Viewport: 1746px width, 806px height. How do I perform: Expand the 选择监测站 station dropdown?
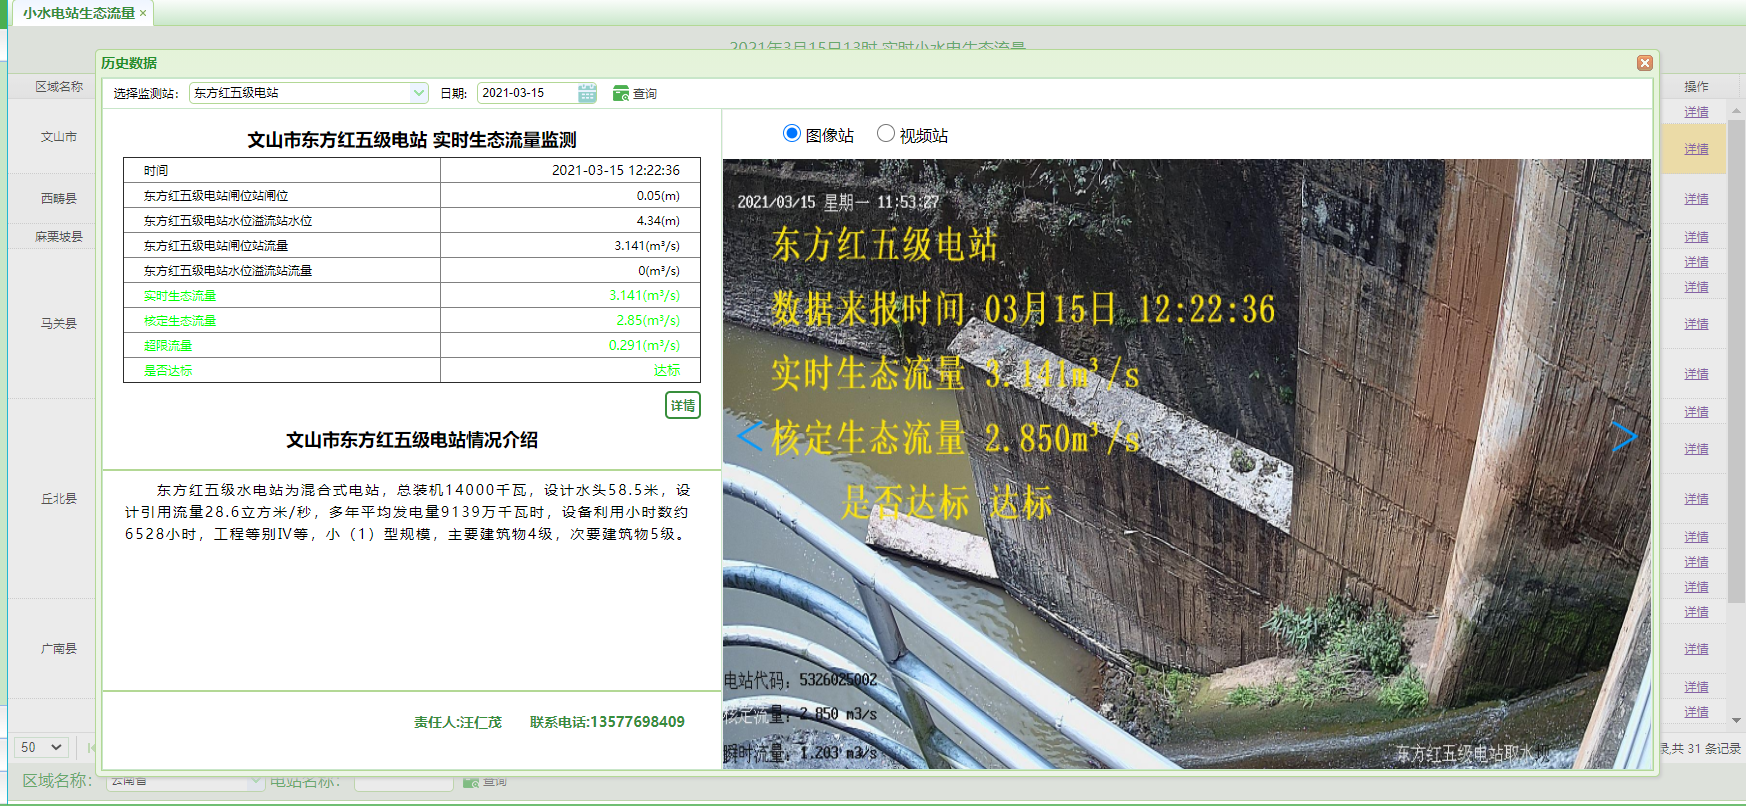click(x=418, y=93)
